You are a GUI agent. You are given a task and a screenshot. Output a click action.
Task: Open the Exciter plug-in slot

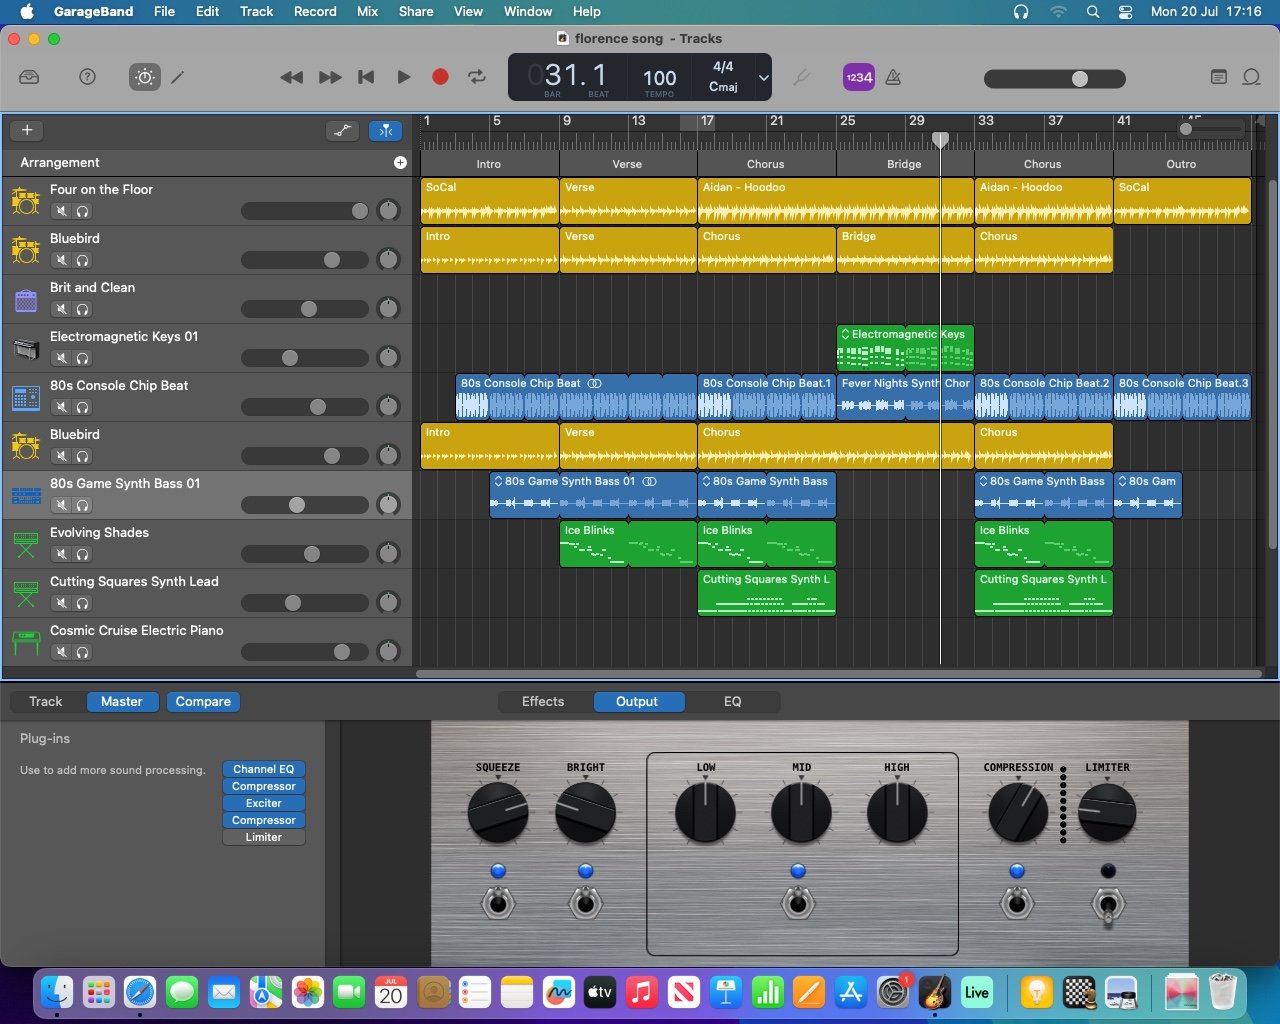click(264, 803)
